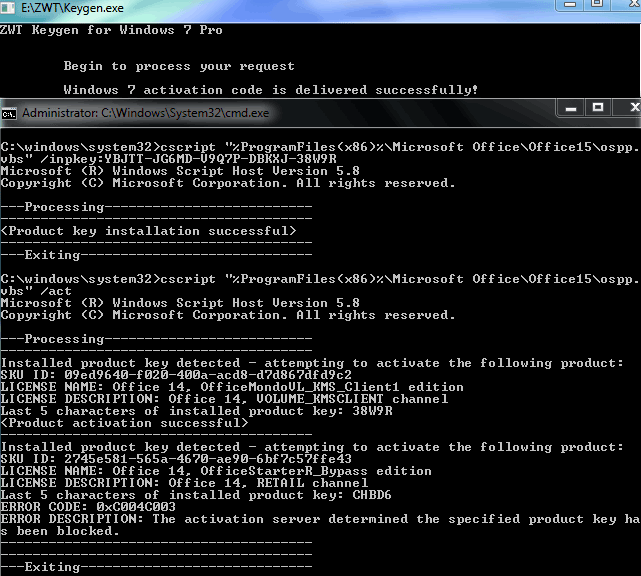Click the ERROR DESCRIPTION activation server line

(320, 519)
